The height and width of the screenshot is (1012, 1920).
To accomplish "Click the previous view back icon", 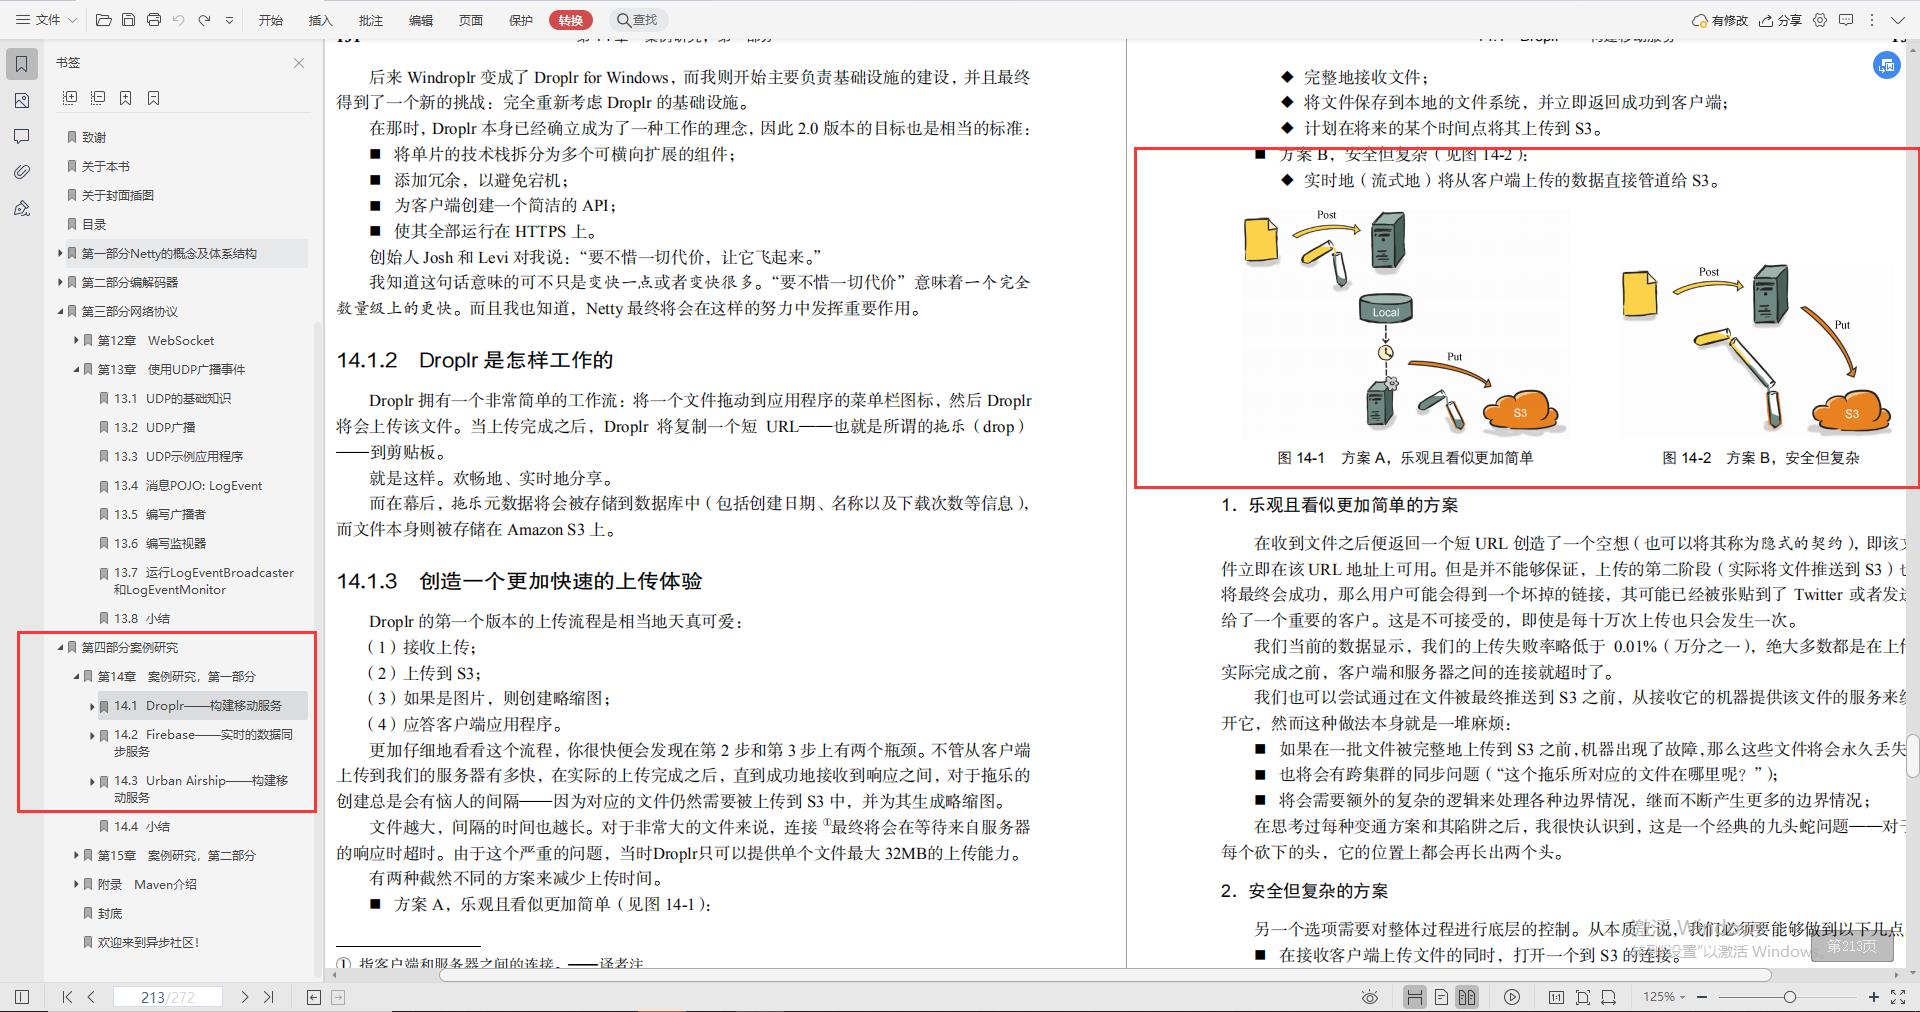I will click(x=314, y=997).
